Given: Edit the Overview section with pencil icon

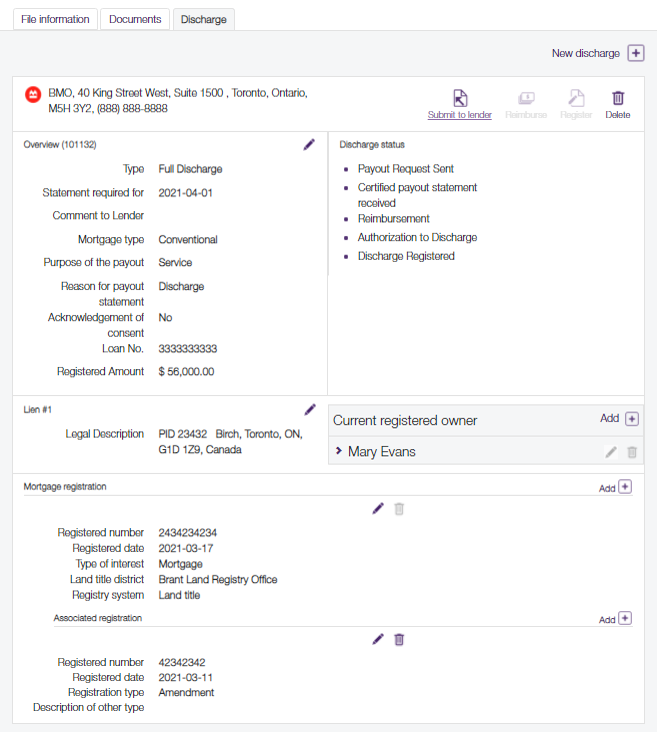Looking at the screenshot, I should click(309, 145).
